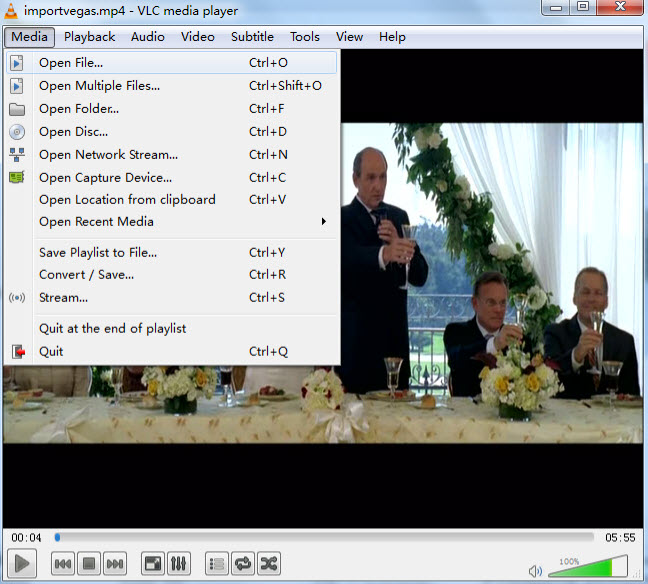Open extended settings equalizer icon
This screenshot has height=584, width=648.
179,563
